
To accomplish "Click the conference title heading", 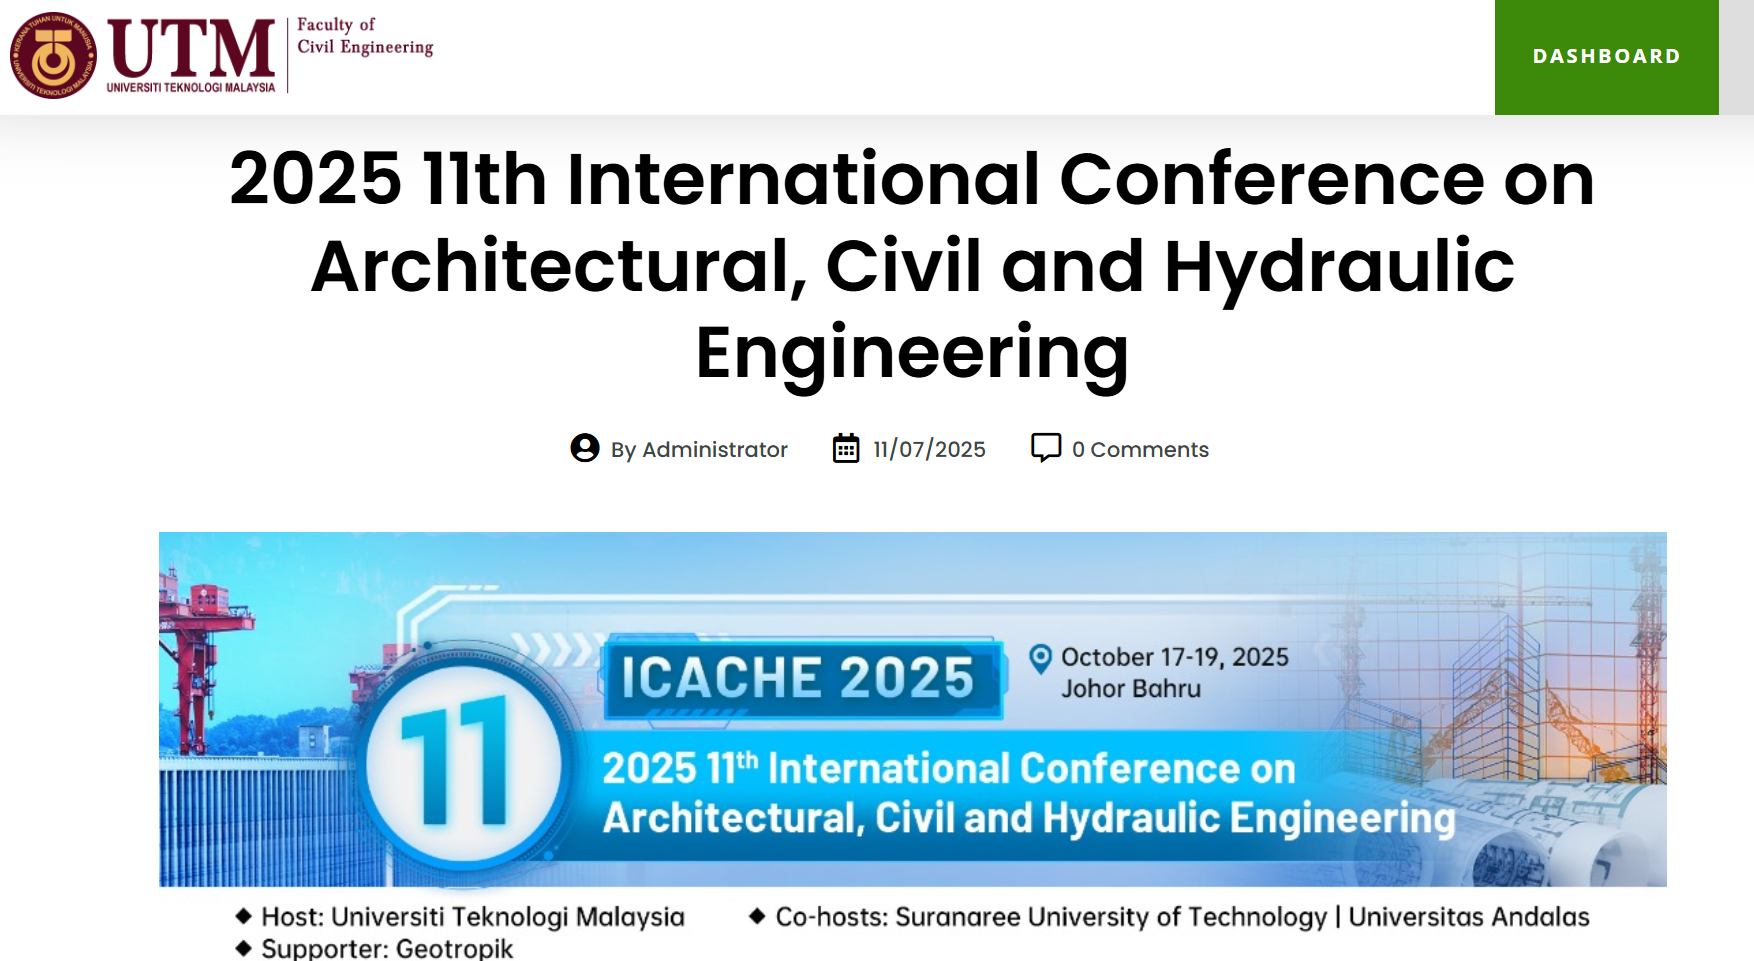I will (912, 265).
